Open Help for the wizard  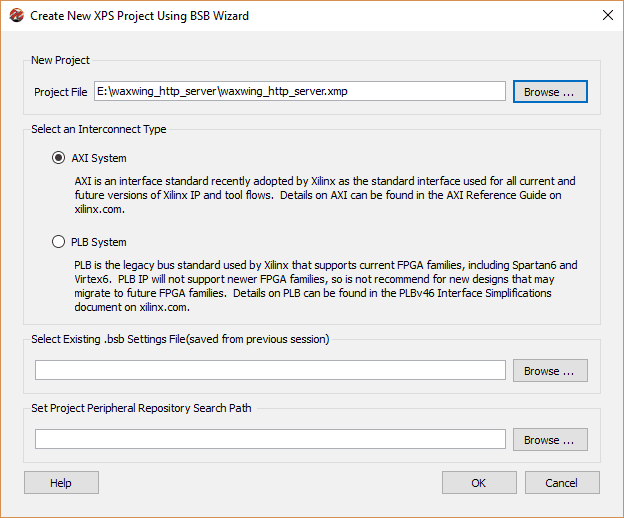(x=61, y=483)
